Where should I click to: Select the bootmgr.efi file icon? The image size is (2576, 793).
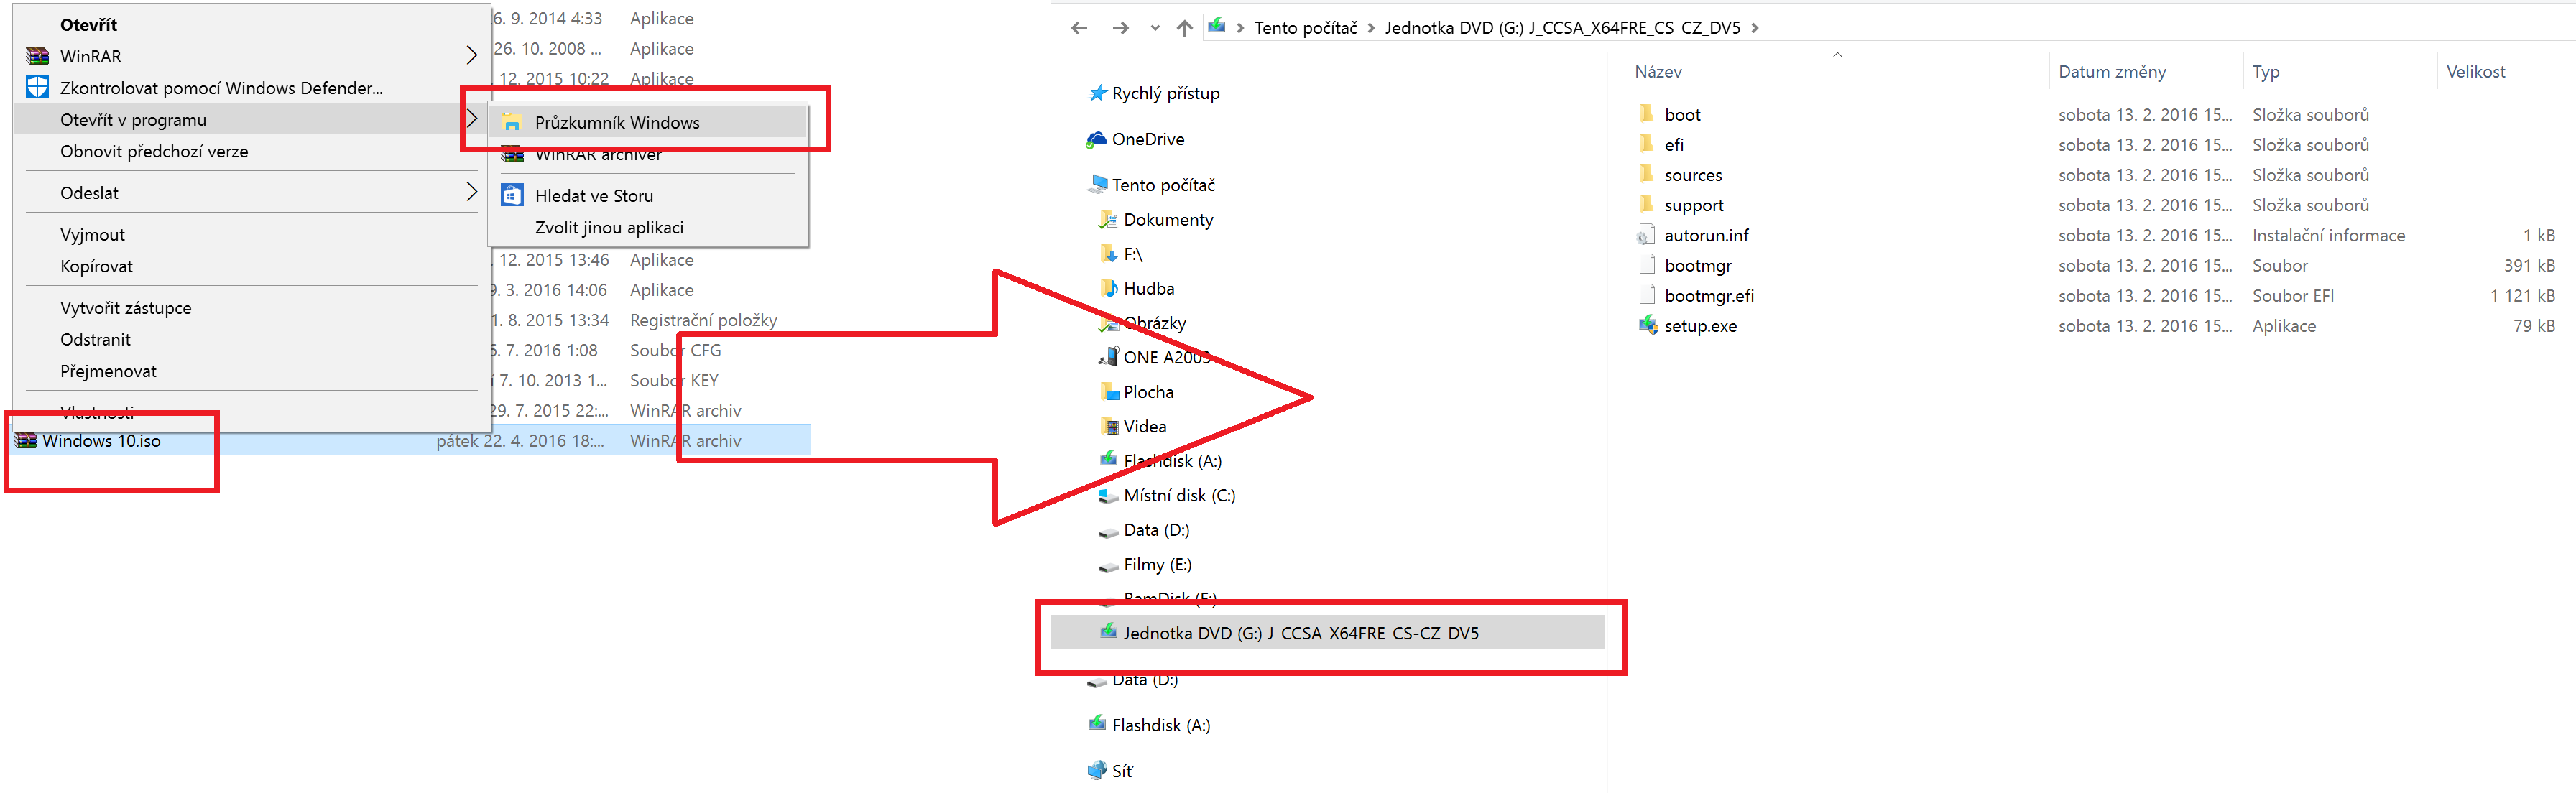[x=1647, y=295]
